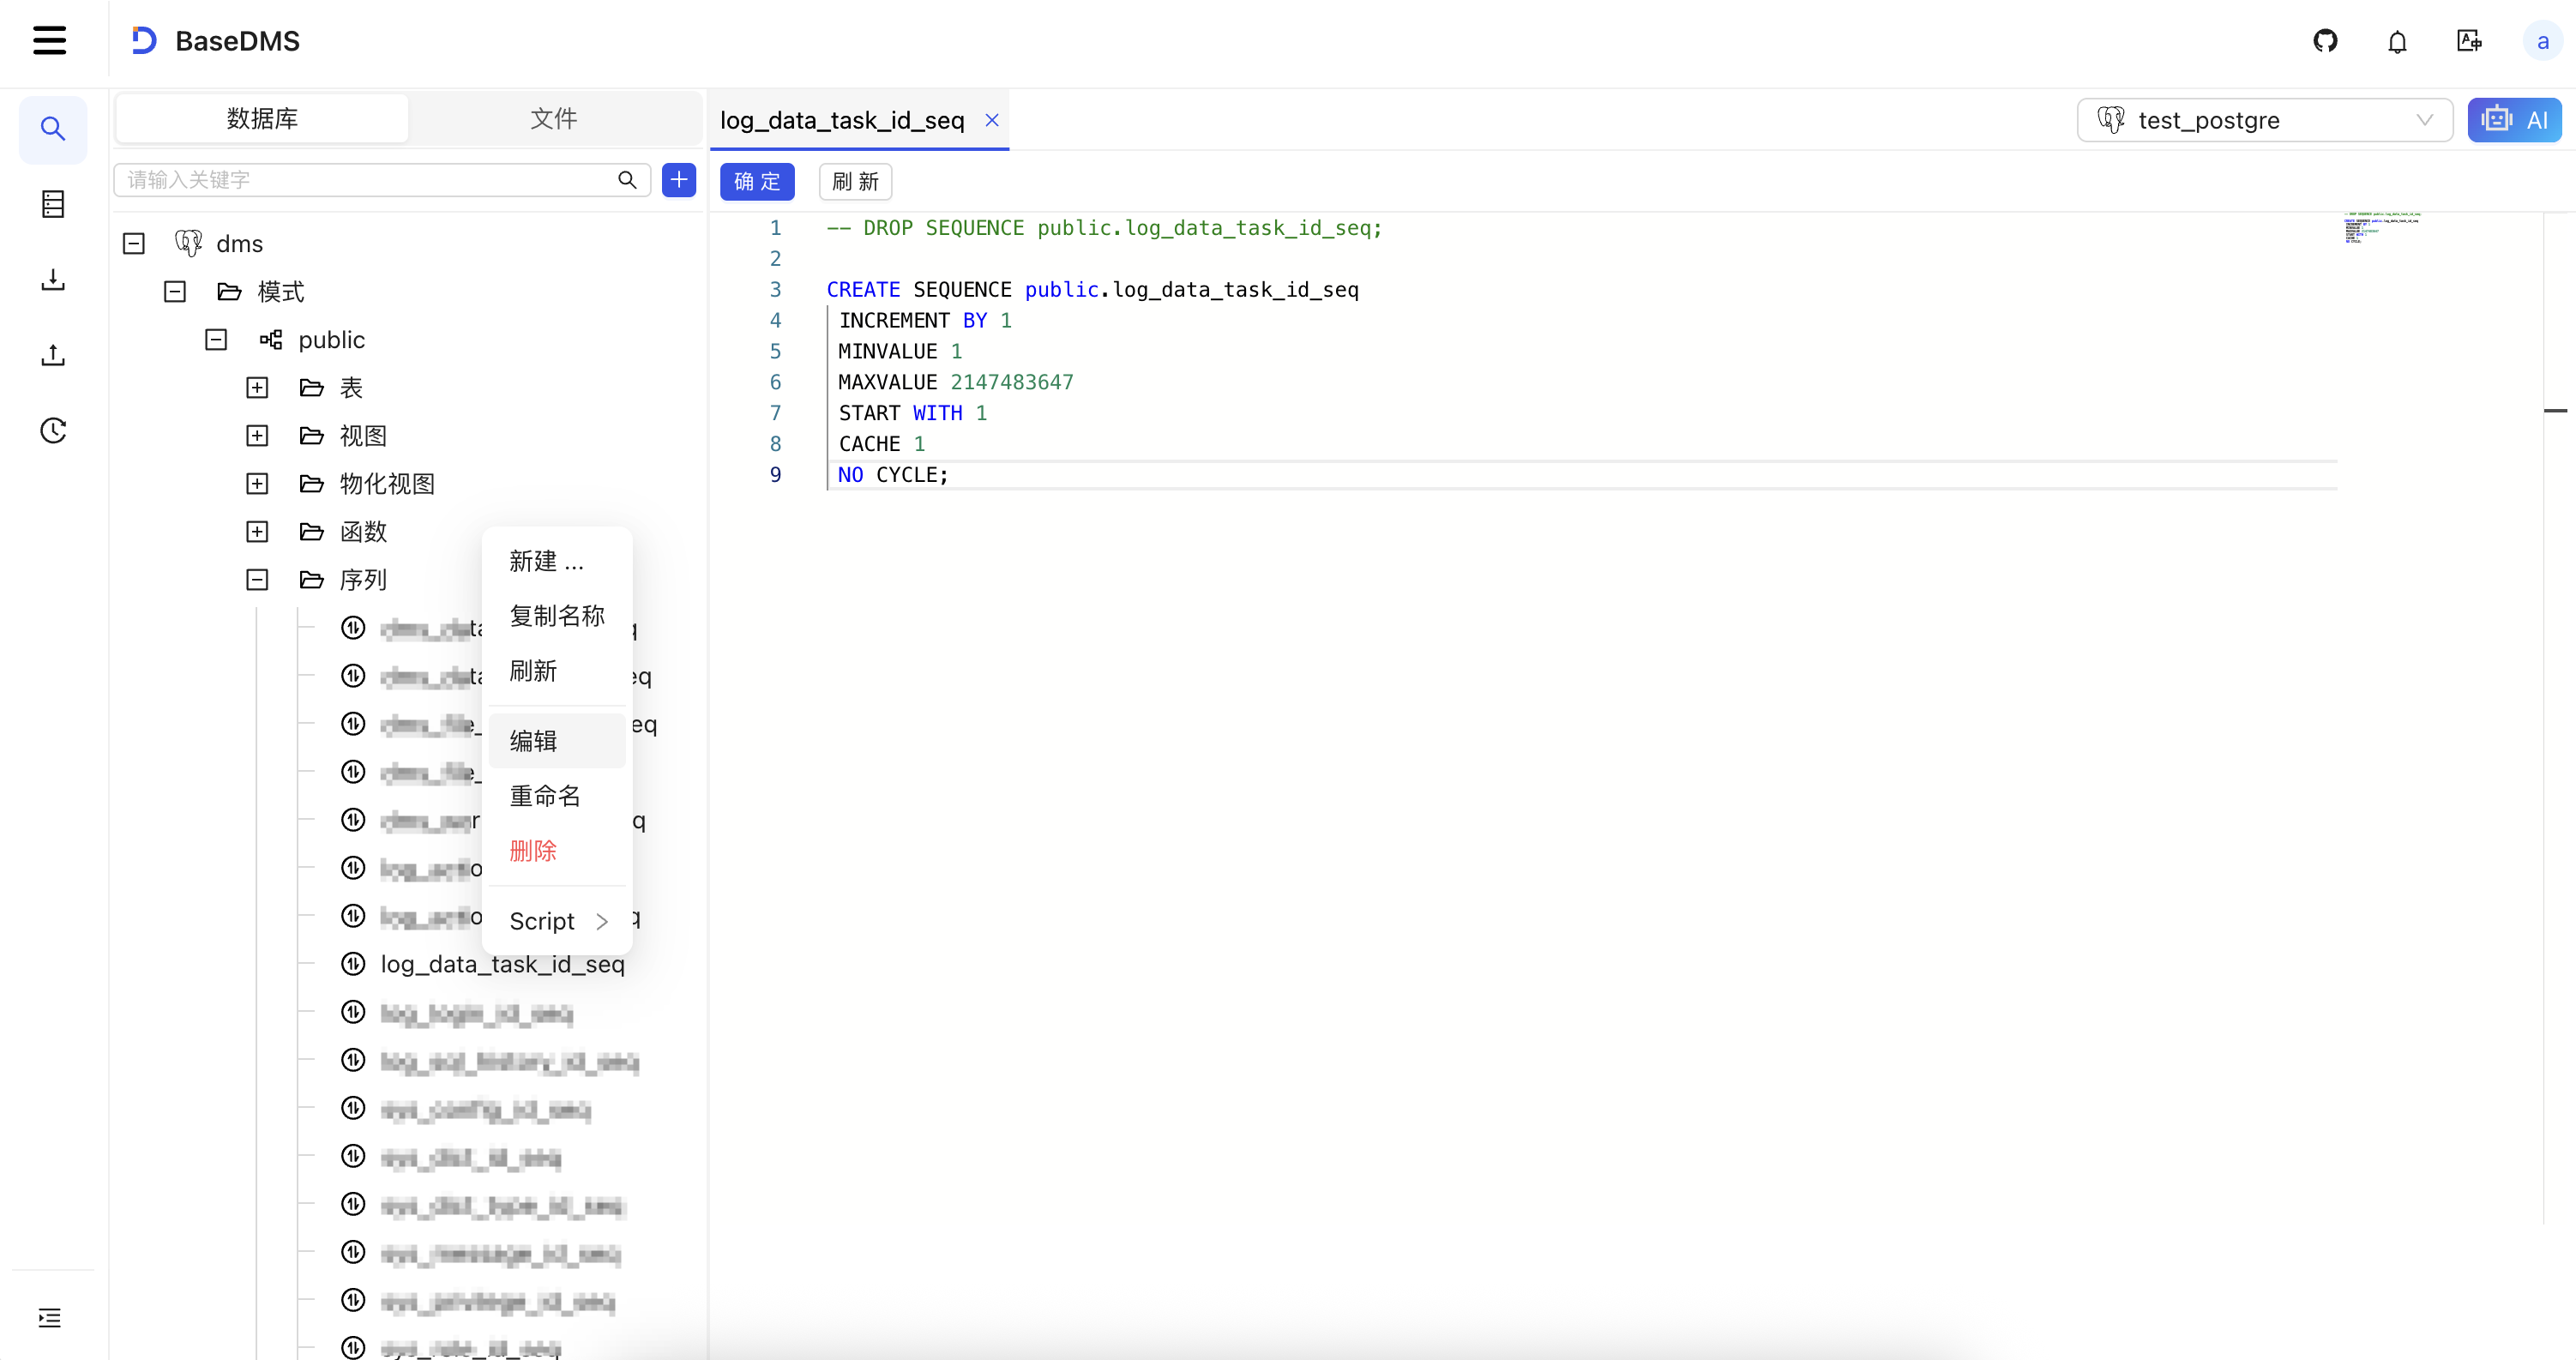The height and width of the screenshot is (1360, 2576).
Task: Click the 刷新 toolbar button
Action: click(855, 181)
